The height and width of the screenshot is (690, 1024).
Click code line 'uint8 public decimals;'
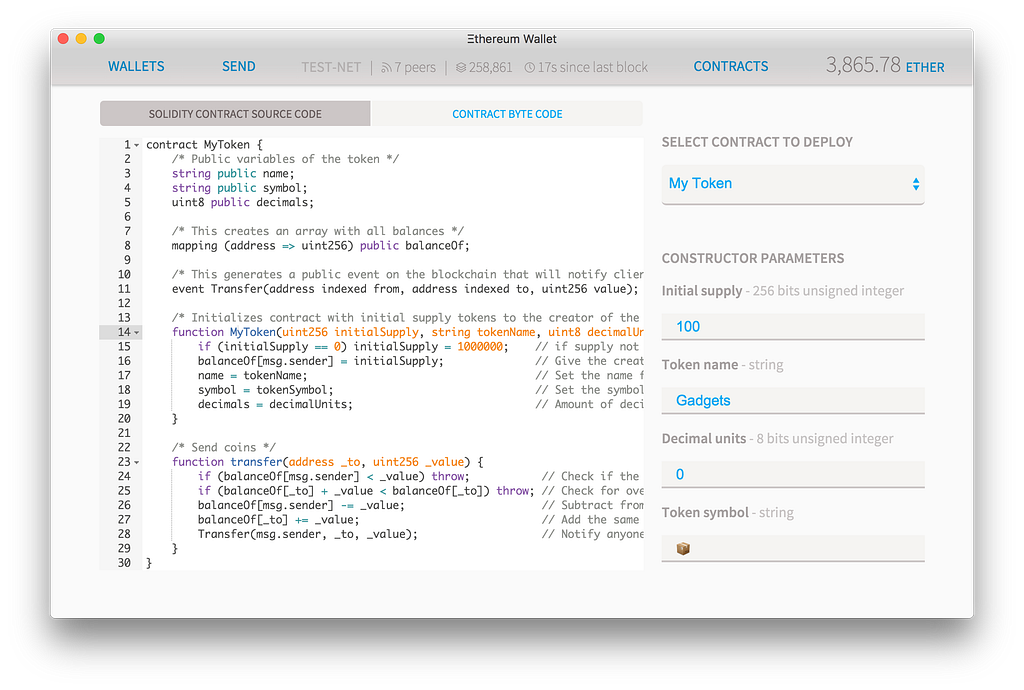coord(243,202)
